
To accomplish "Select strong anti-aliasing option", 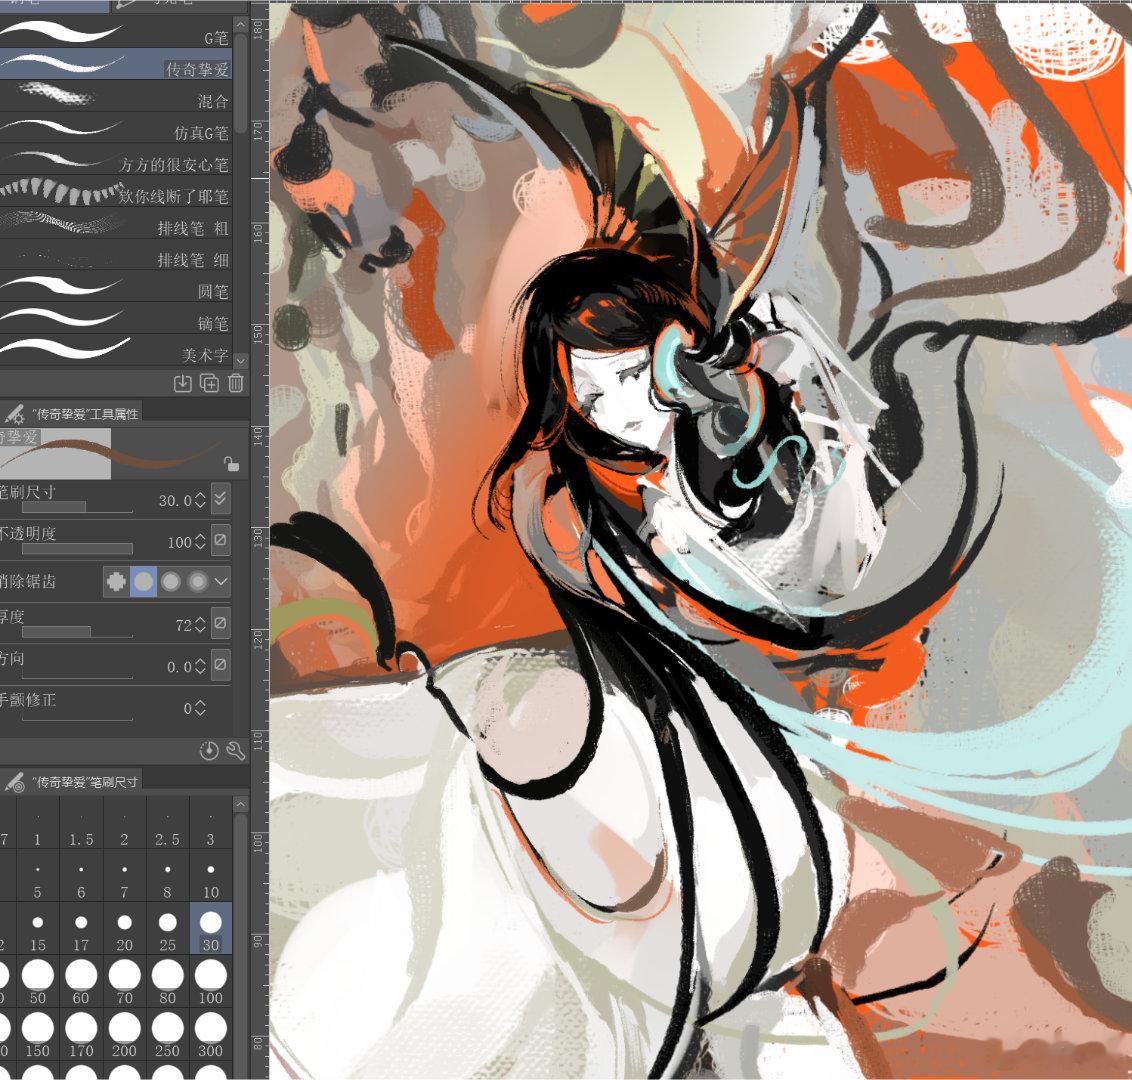I will point(197,581).
